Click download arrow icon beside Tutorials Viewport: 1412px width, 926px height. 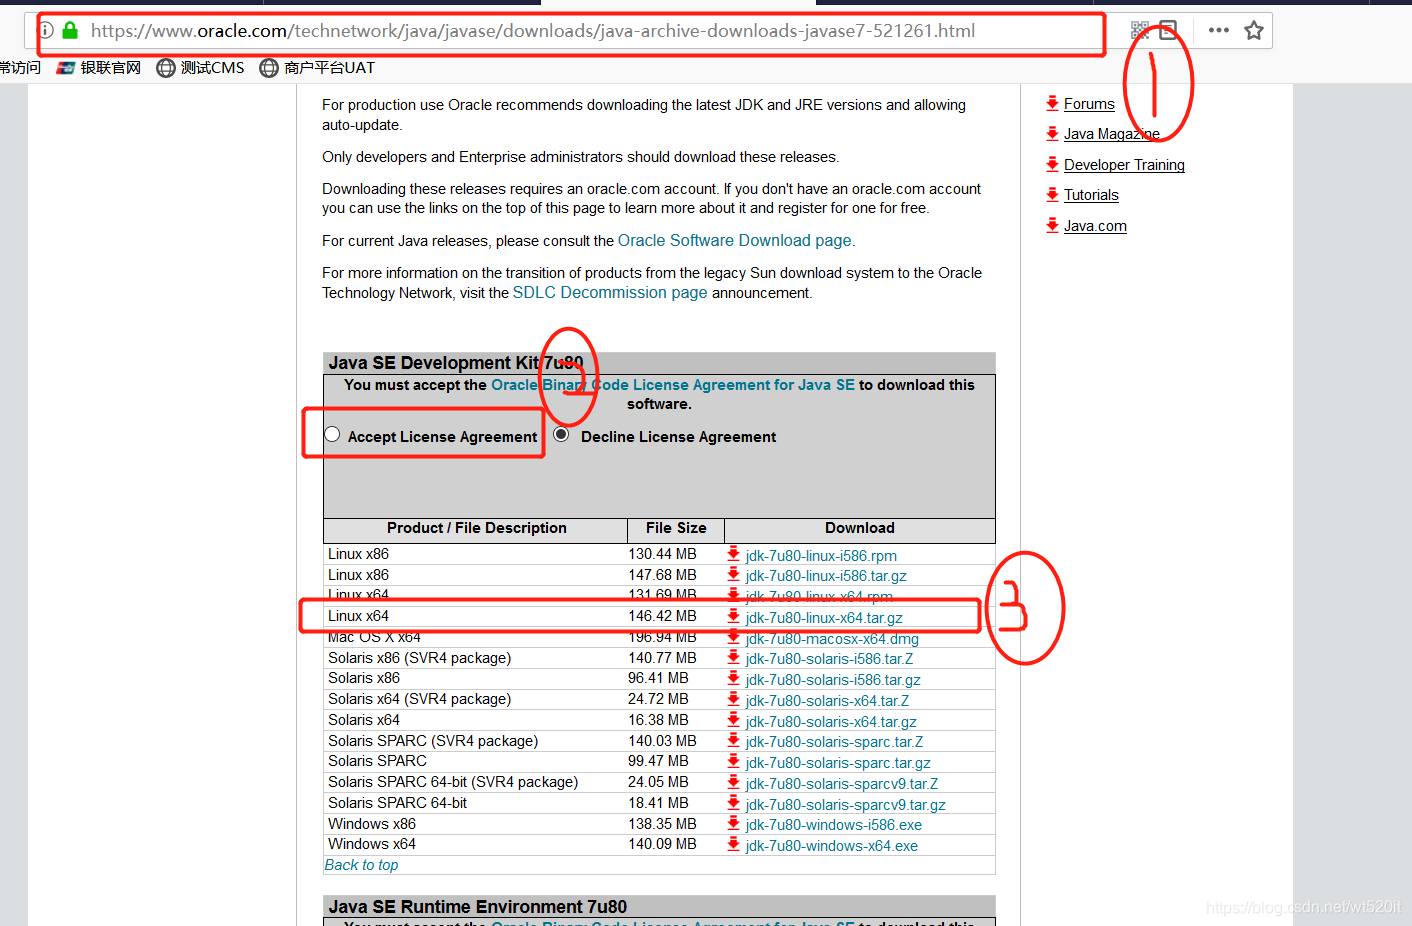coord(1052,194)
